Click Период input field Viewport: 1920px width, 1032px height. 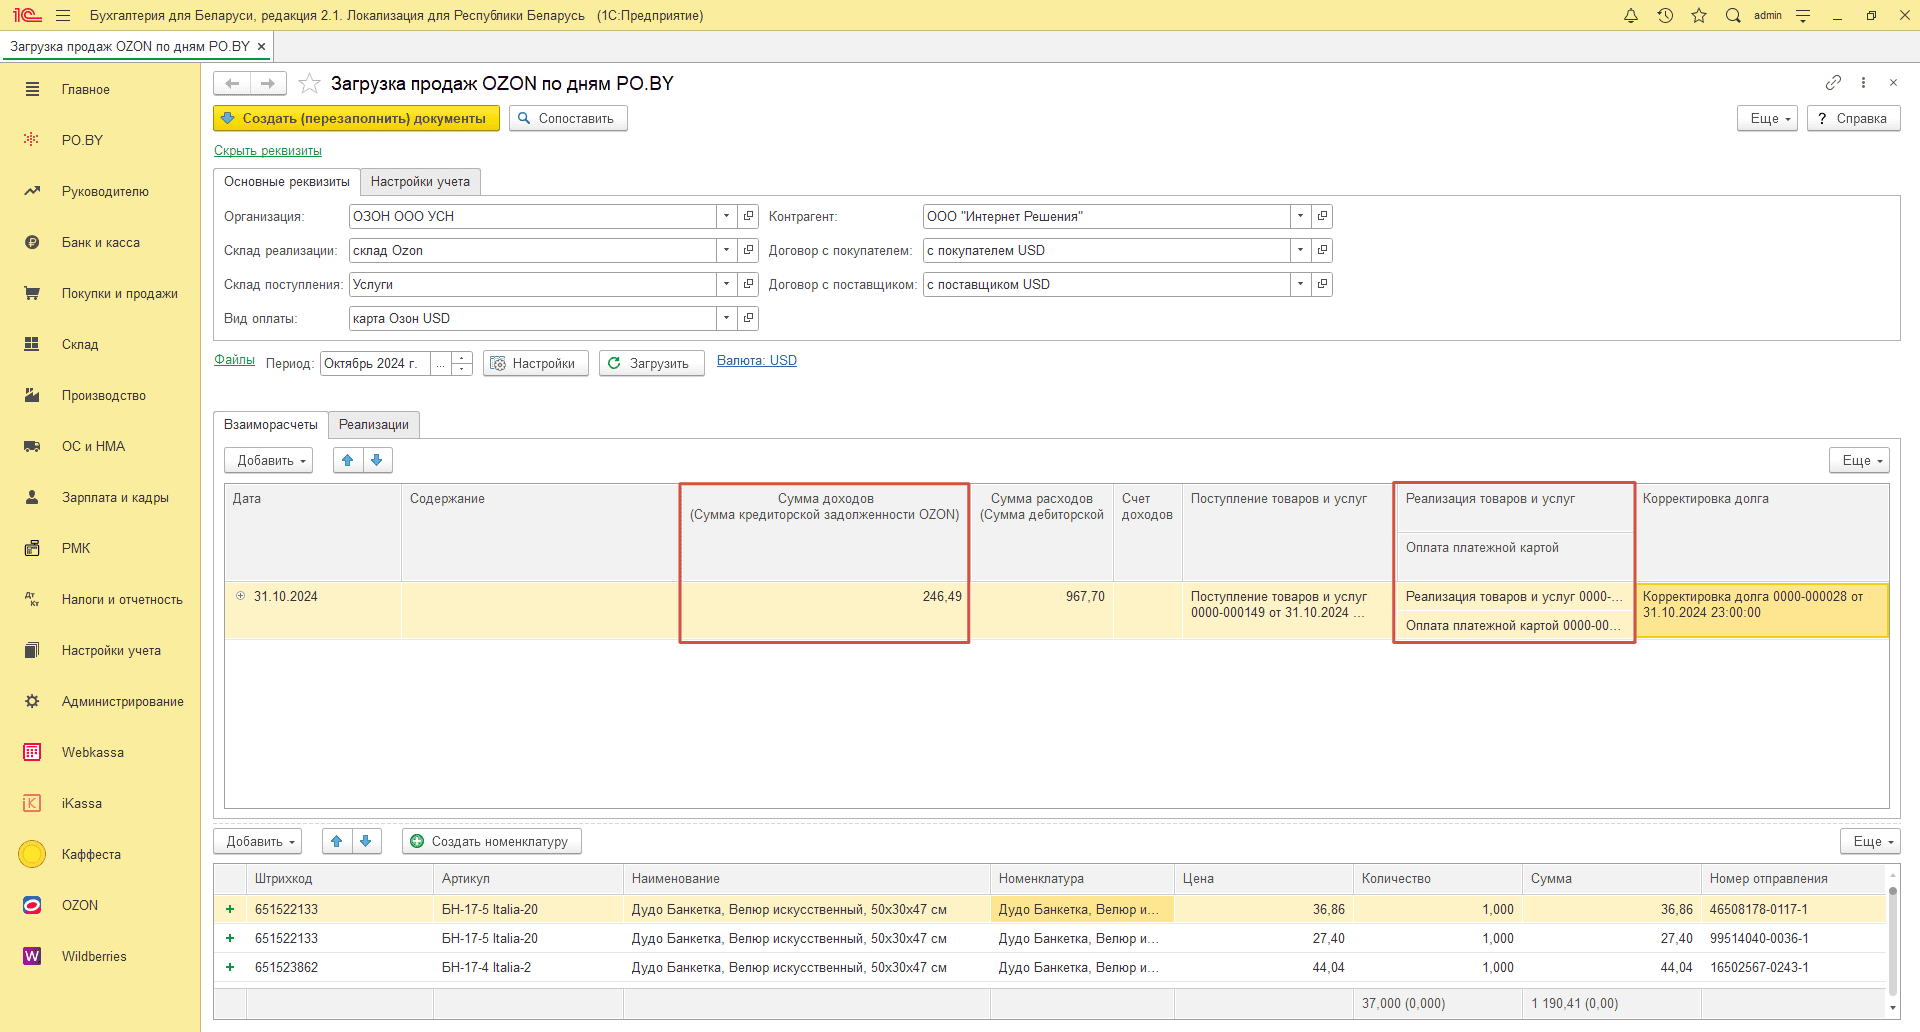[376, 363]
